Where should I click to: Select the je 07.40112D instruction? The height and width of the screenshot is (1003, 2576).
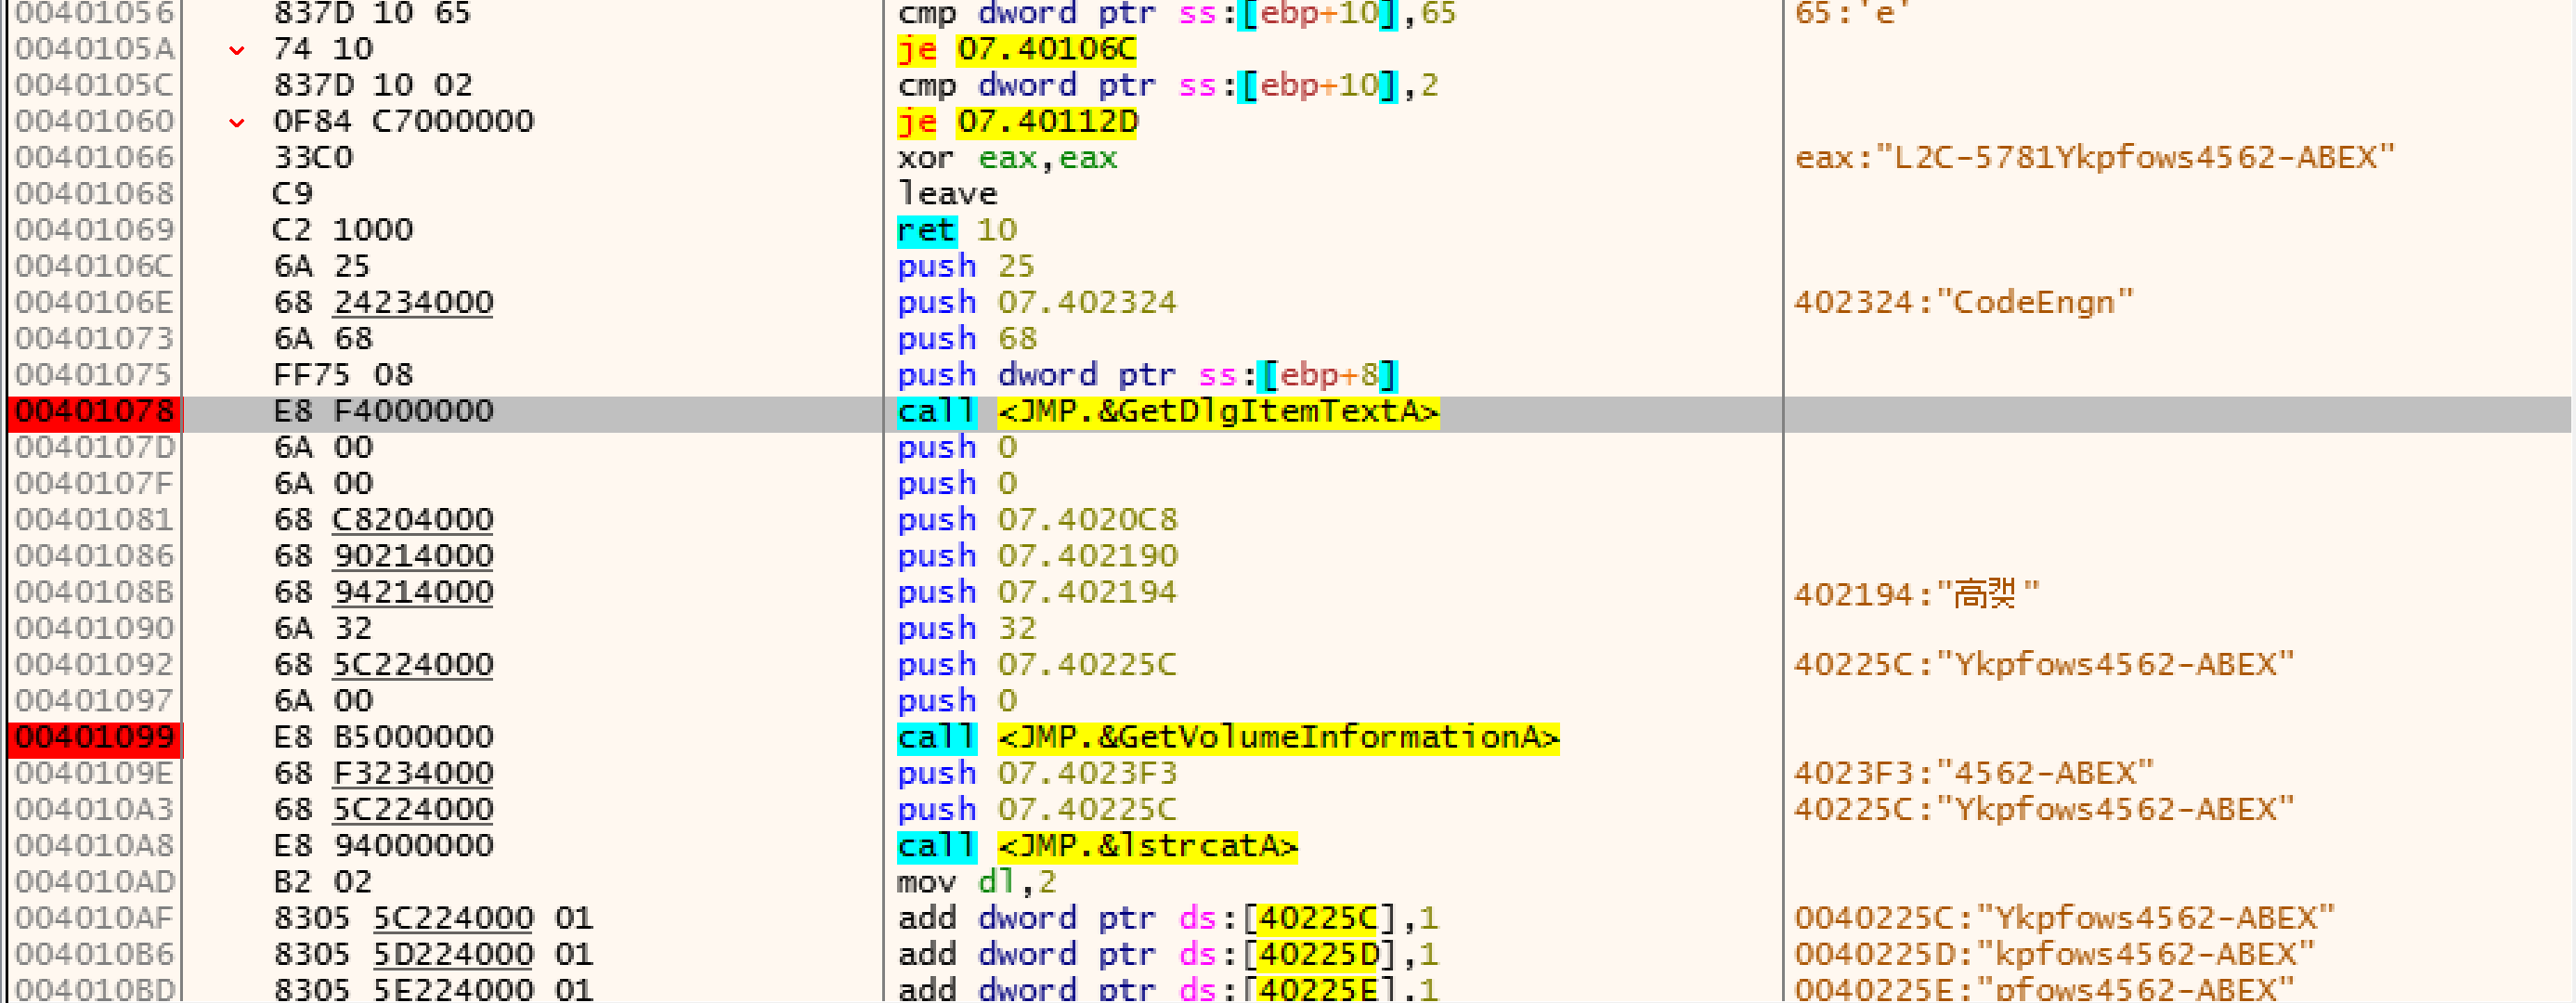[1017, 121]
